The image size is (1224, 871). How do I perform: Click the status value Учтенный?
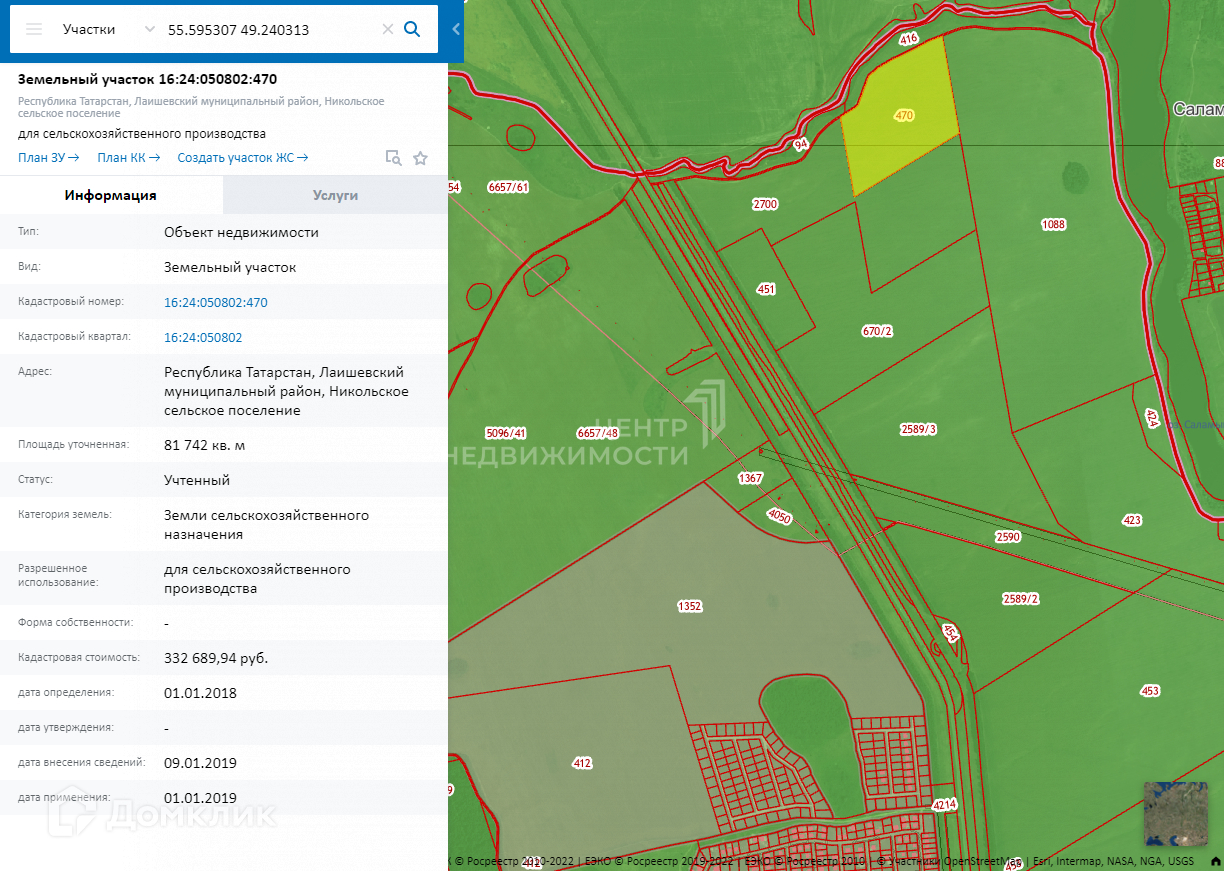pyautogui.click(x=197, y=480)
